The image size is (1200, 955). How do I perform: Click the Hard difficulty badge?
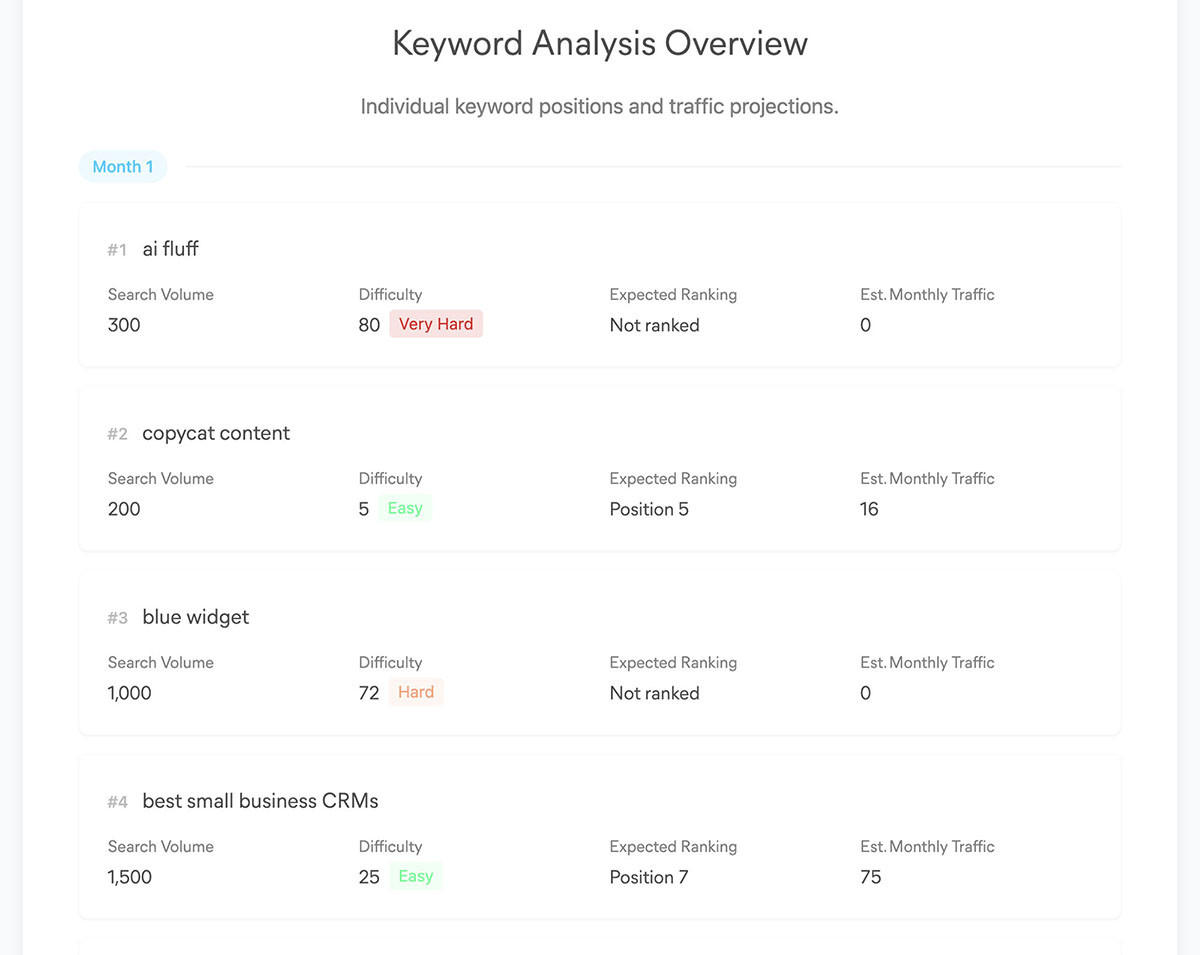(416, 692)
